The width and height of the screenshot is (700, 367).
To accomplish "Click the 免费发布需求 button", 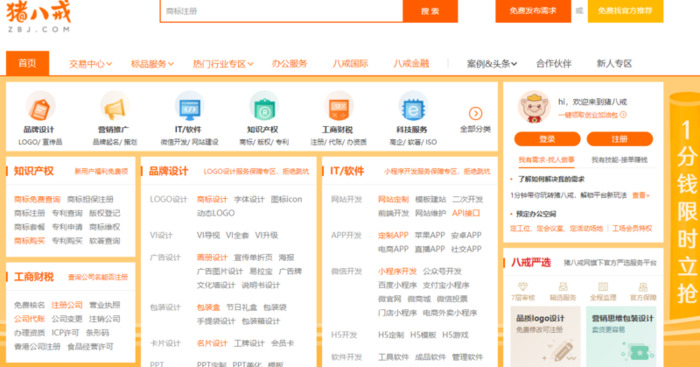I will point(533,11).
